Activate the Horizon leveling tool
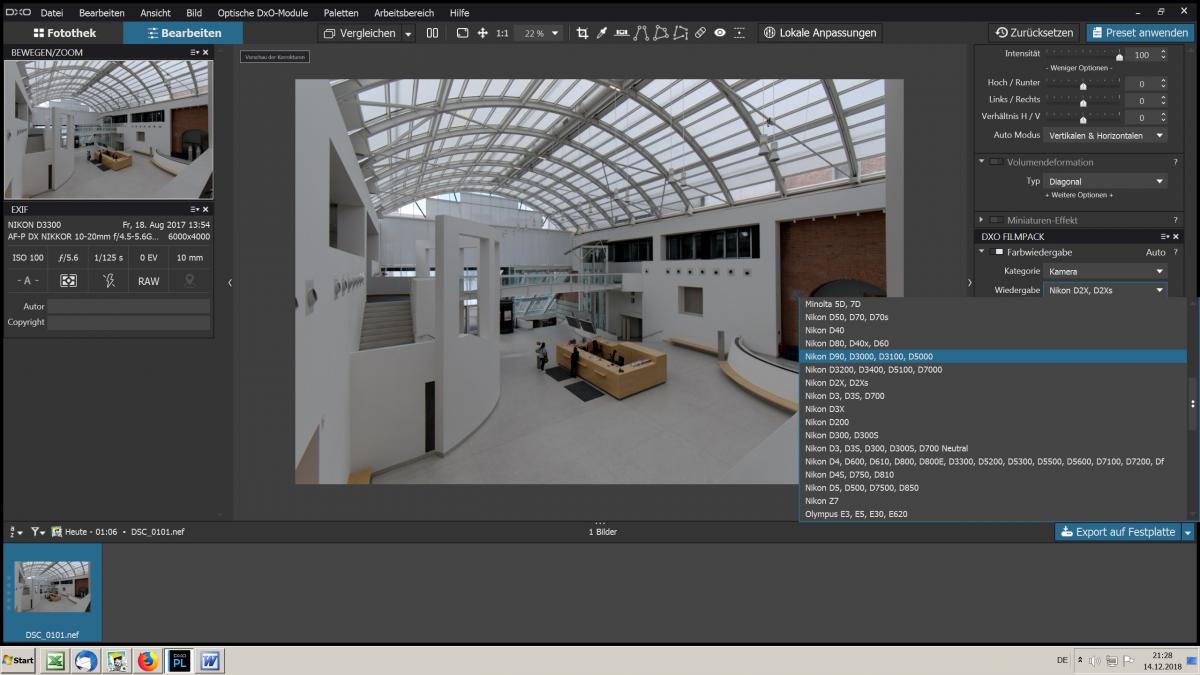This screenshot has width=1200, height=675. [622, 33]
